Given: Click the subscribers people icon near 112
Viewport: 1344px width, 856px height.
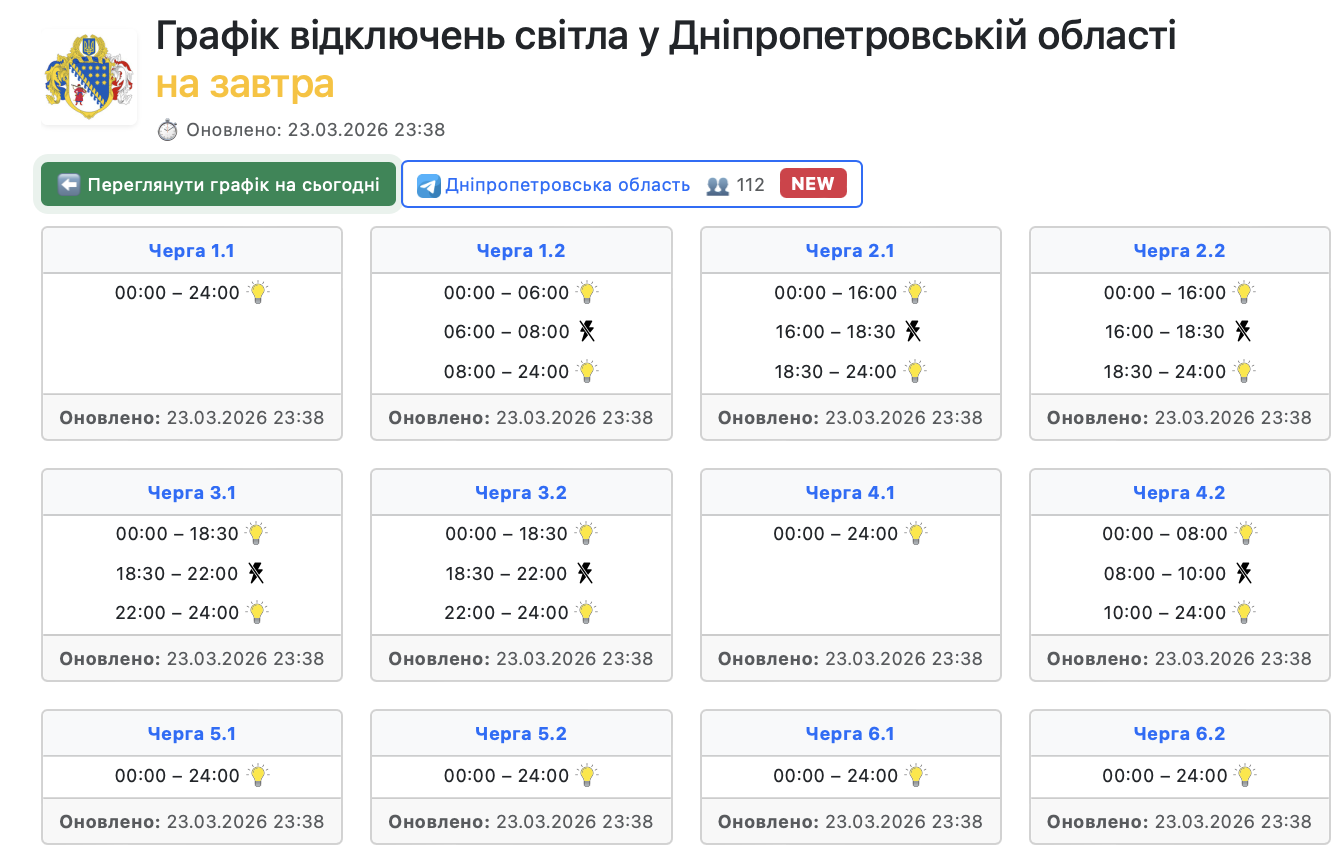Looking at the screenshot, I should pos(717,186).
